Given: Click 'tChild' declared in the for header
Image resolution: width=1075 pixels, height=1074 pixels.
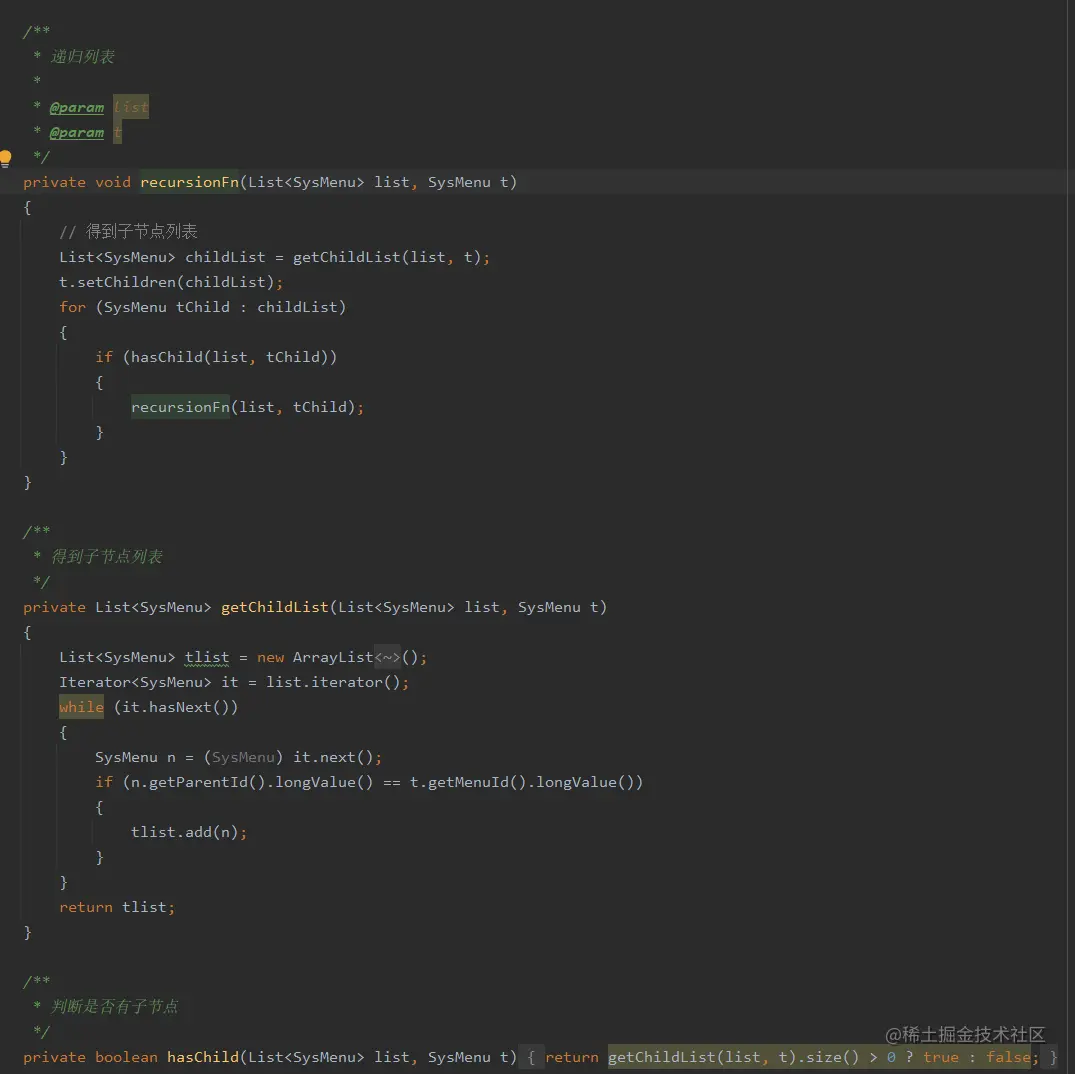Looking at the screenshot, I should pyautogui.click(x=203, y=307).
